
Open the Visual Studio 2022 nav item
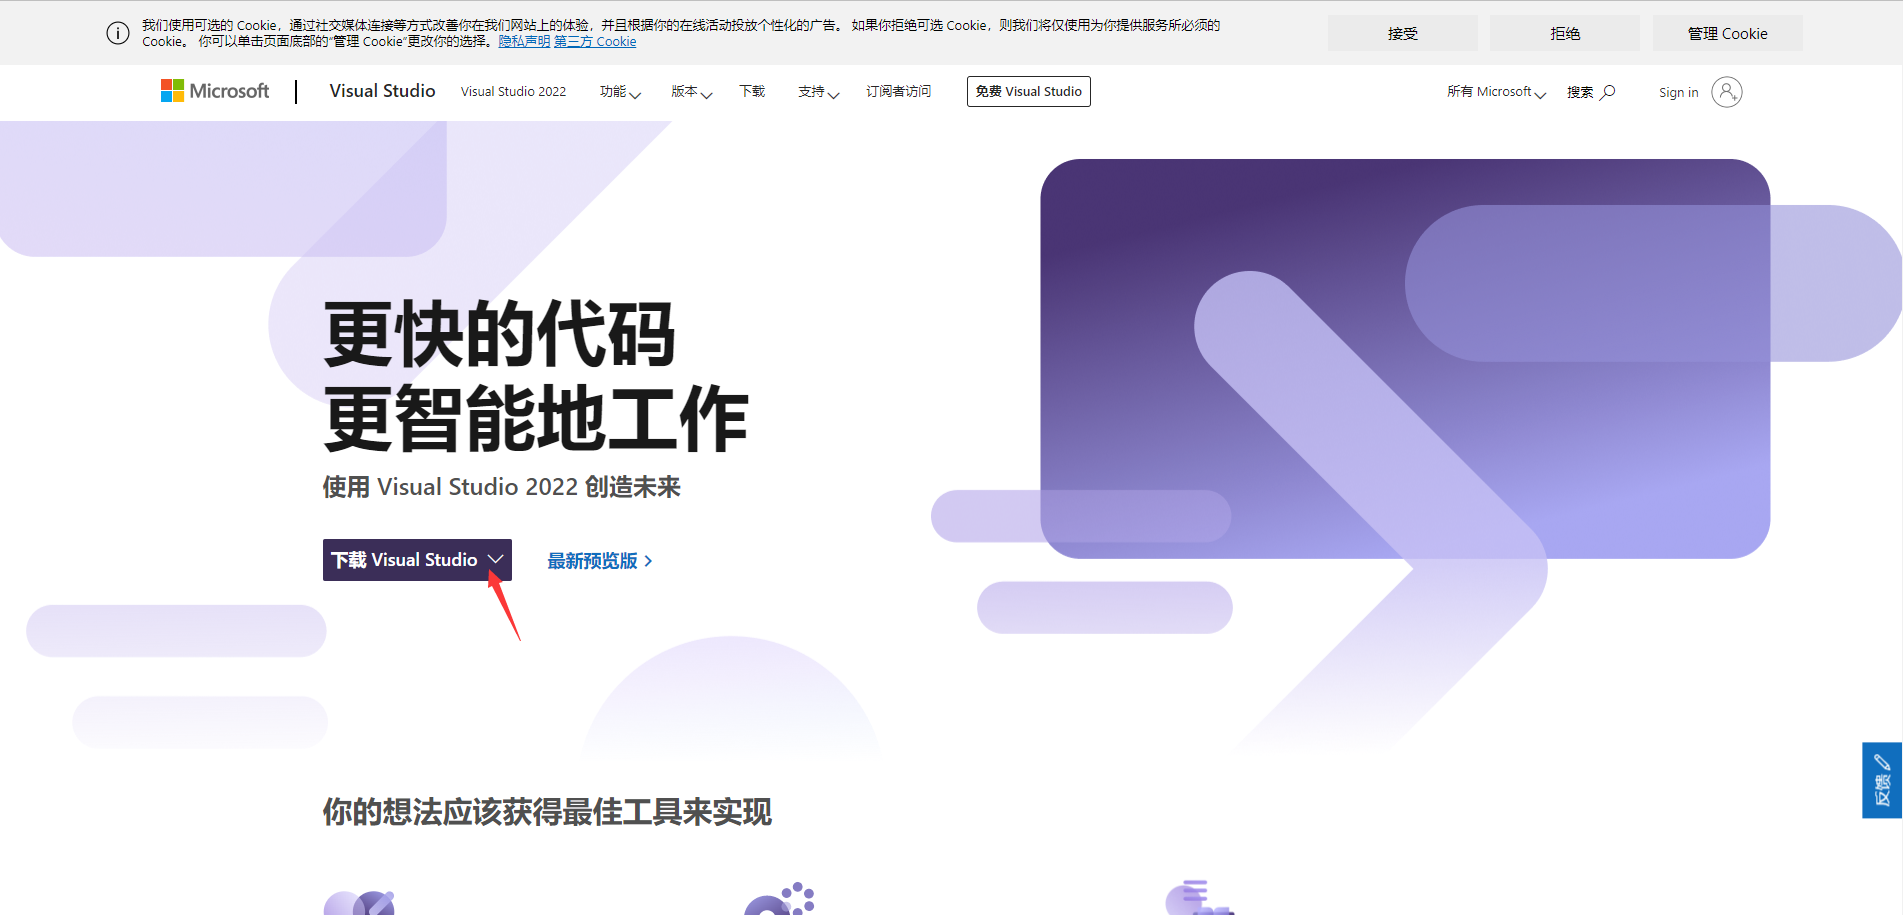[513, 92]
